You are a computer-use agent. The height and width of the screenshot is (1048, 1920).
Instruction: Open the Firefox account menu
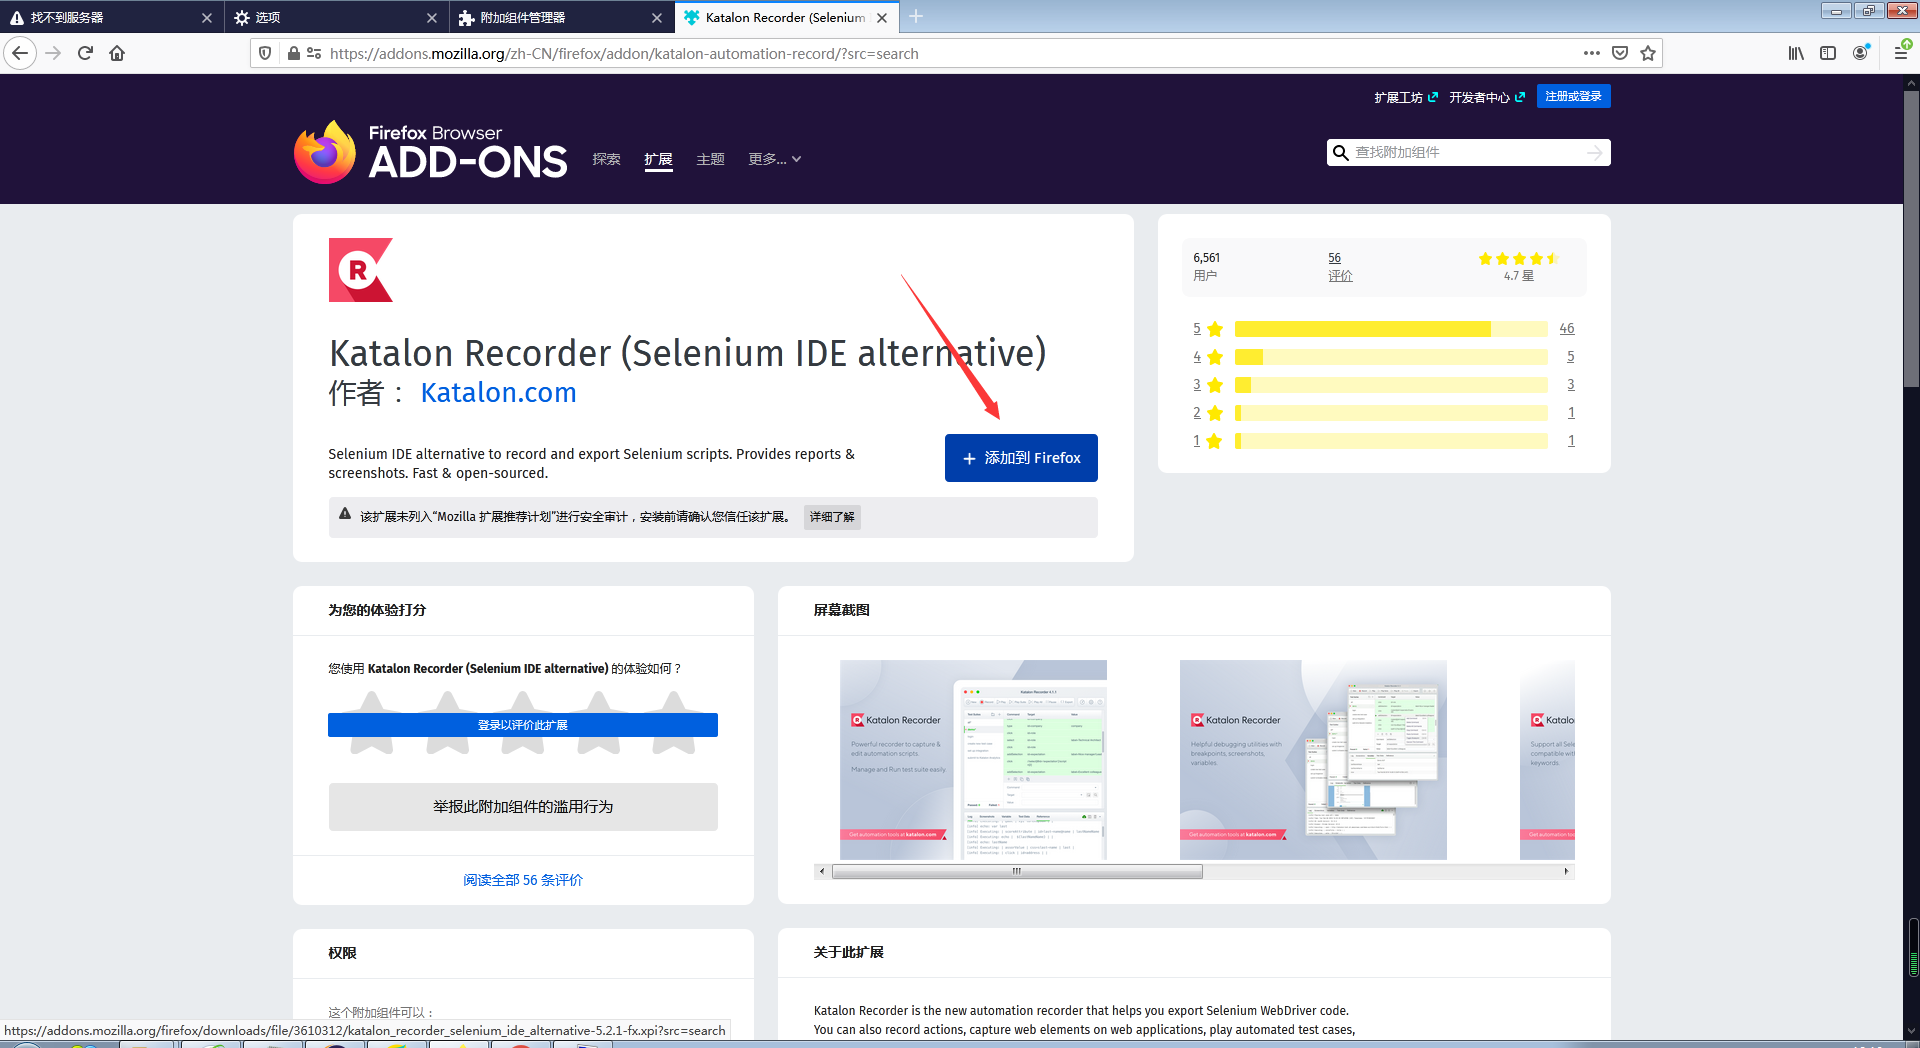point(1860,53)
